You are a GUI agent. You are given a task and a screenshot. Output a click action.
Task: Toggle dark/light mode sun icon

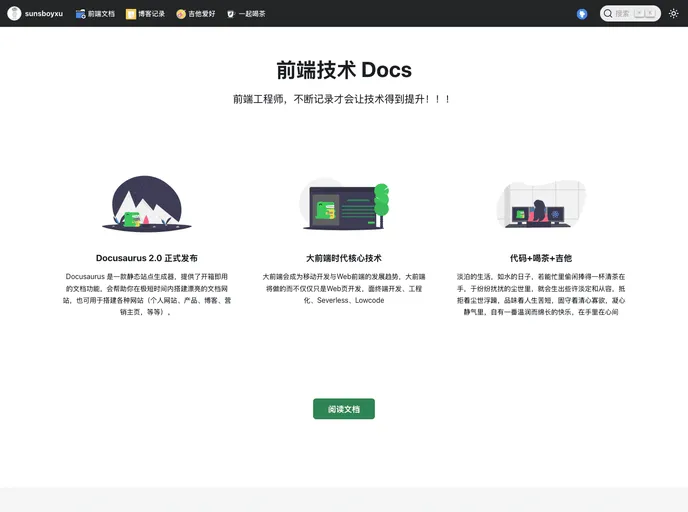click(x=674, y=14)
